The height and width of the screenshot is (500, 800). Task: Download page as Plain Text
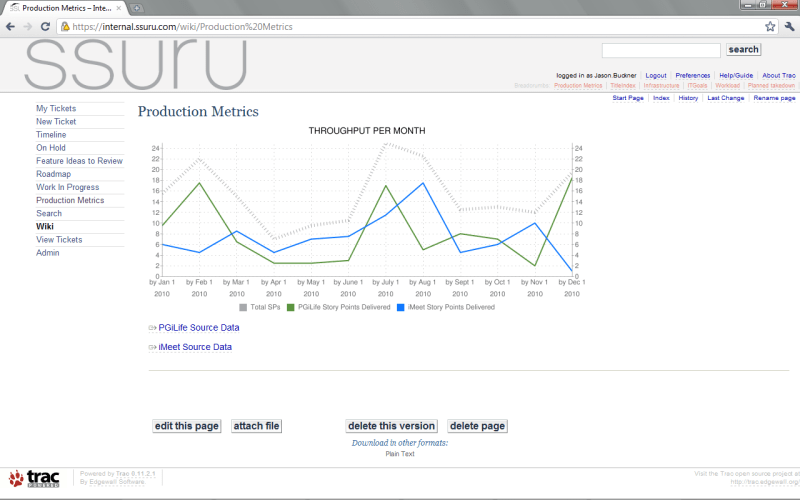[400, 454]
